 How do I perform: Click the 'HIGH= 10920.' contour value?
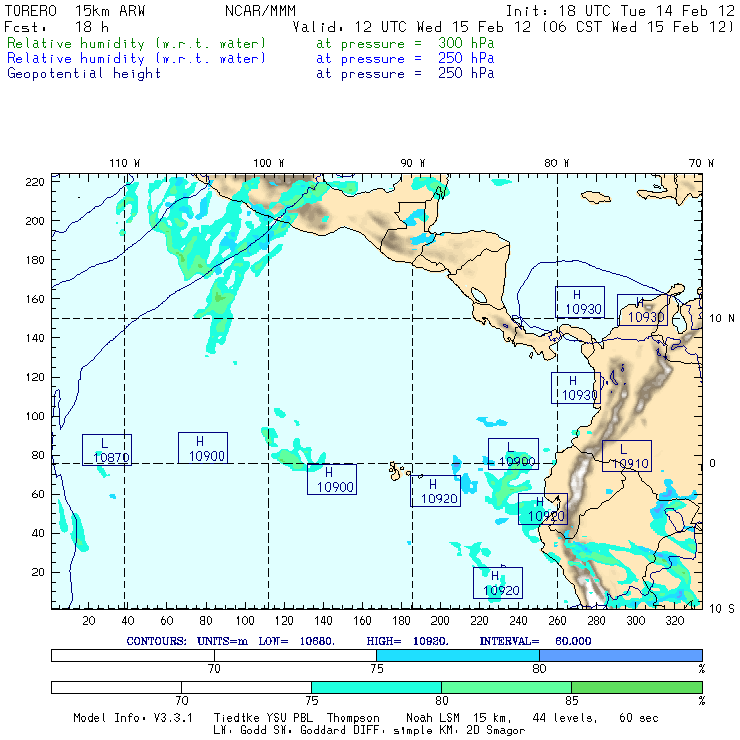tap(407, 641)
